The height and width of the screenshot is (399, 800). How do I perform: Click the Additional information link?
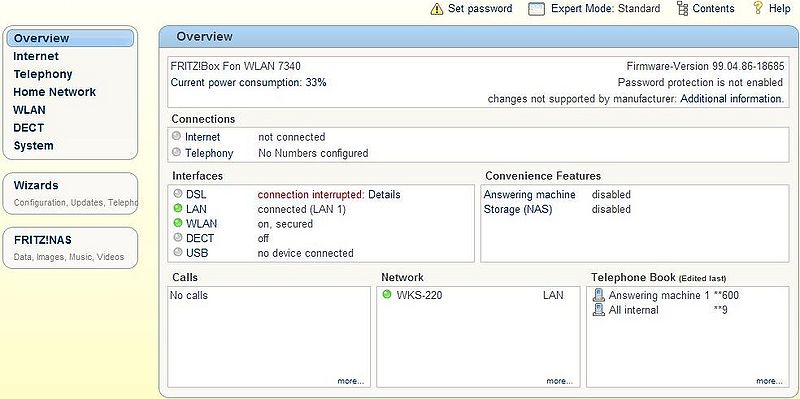[731, 98]
